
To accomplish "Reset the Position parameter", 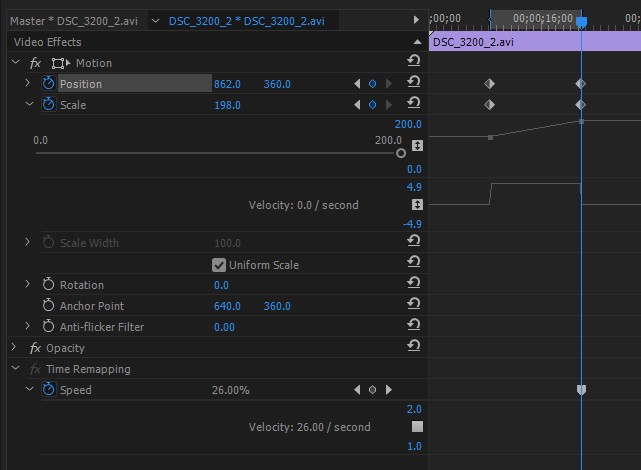I will [x=414, y=82].
